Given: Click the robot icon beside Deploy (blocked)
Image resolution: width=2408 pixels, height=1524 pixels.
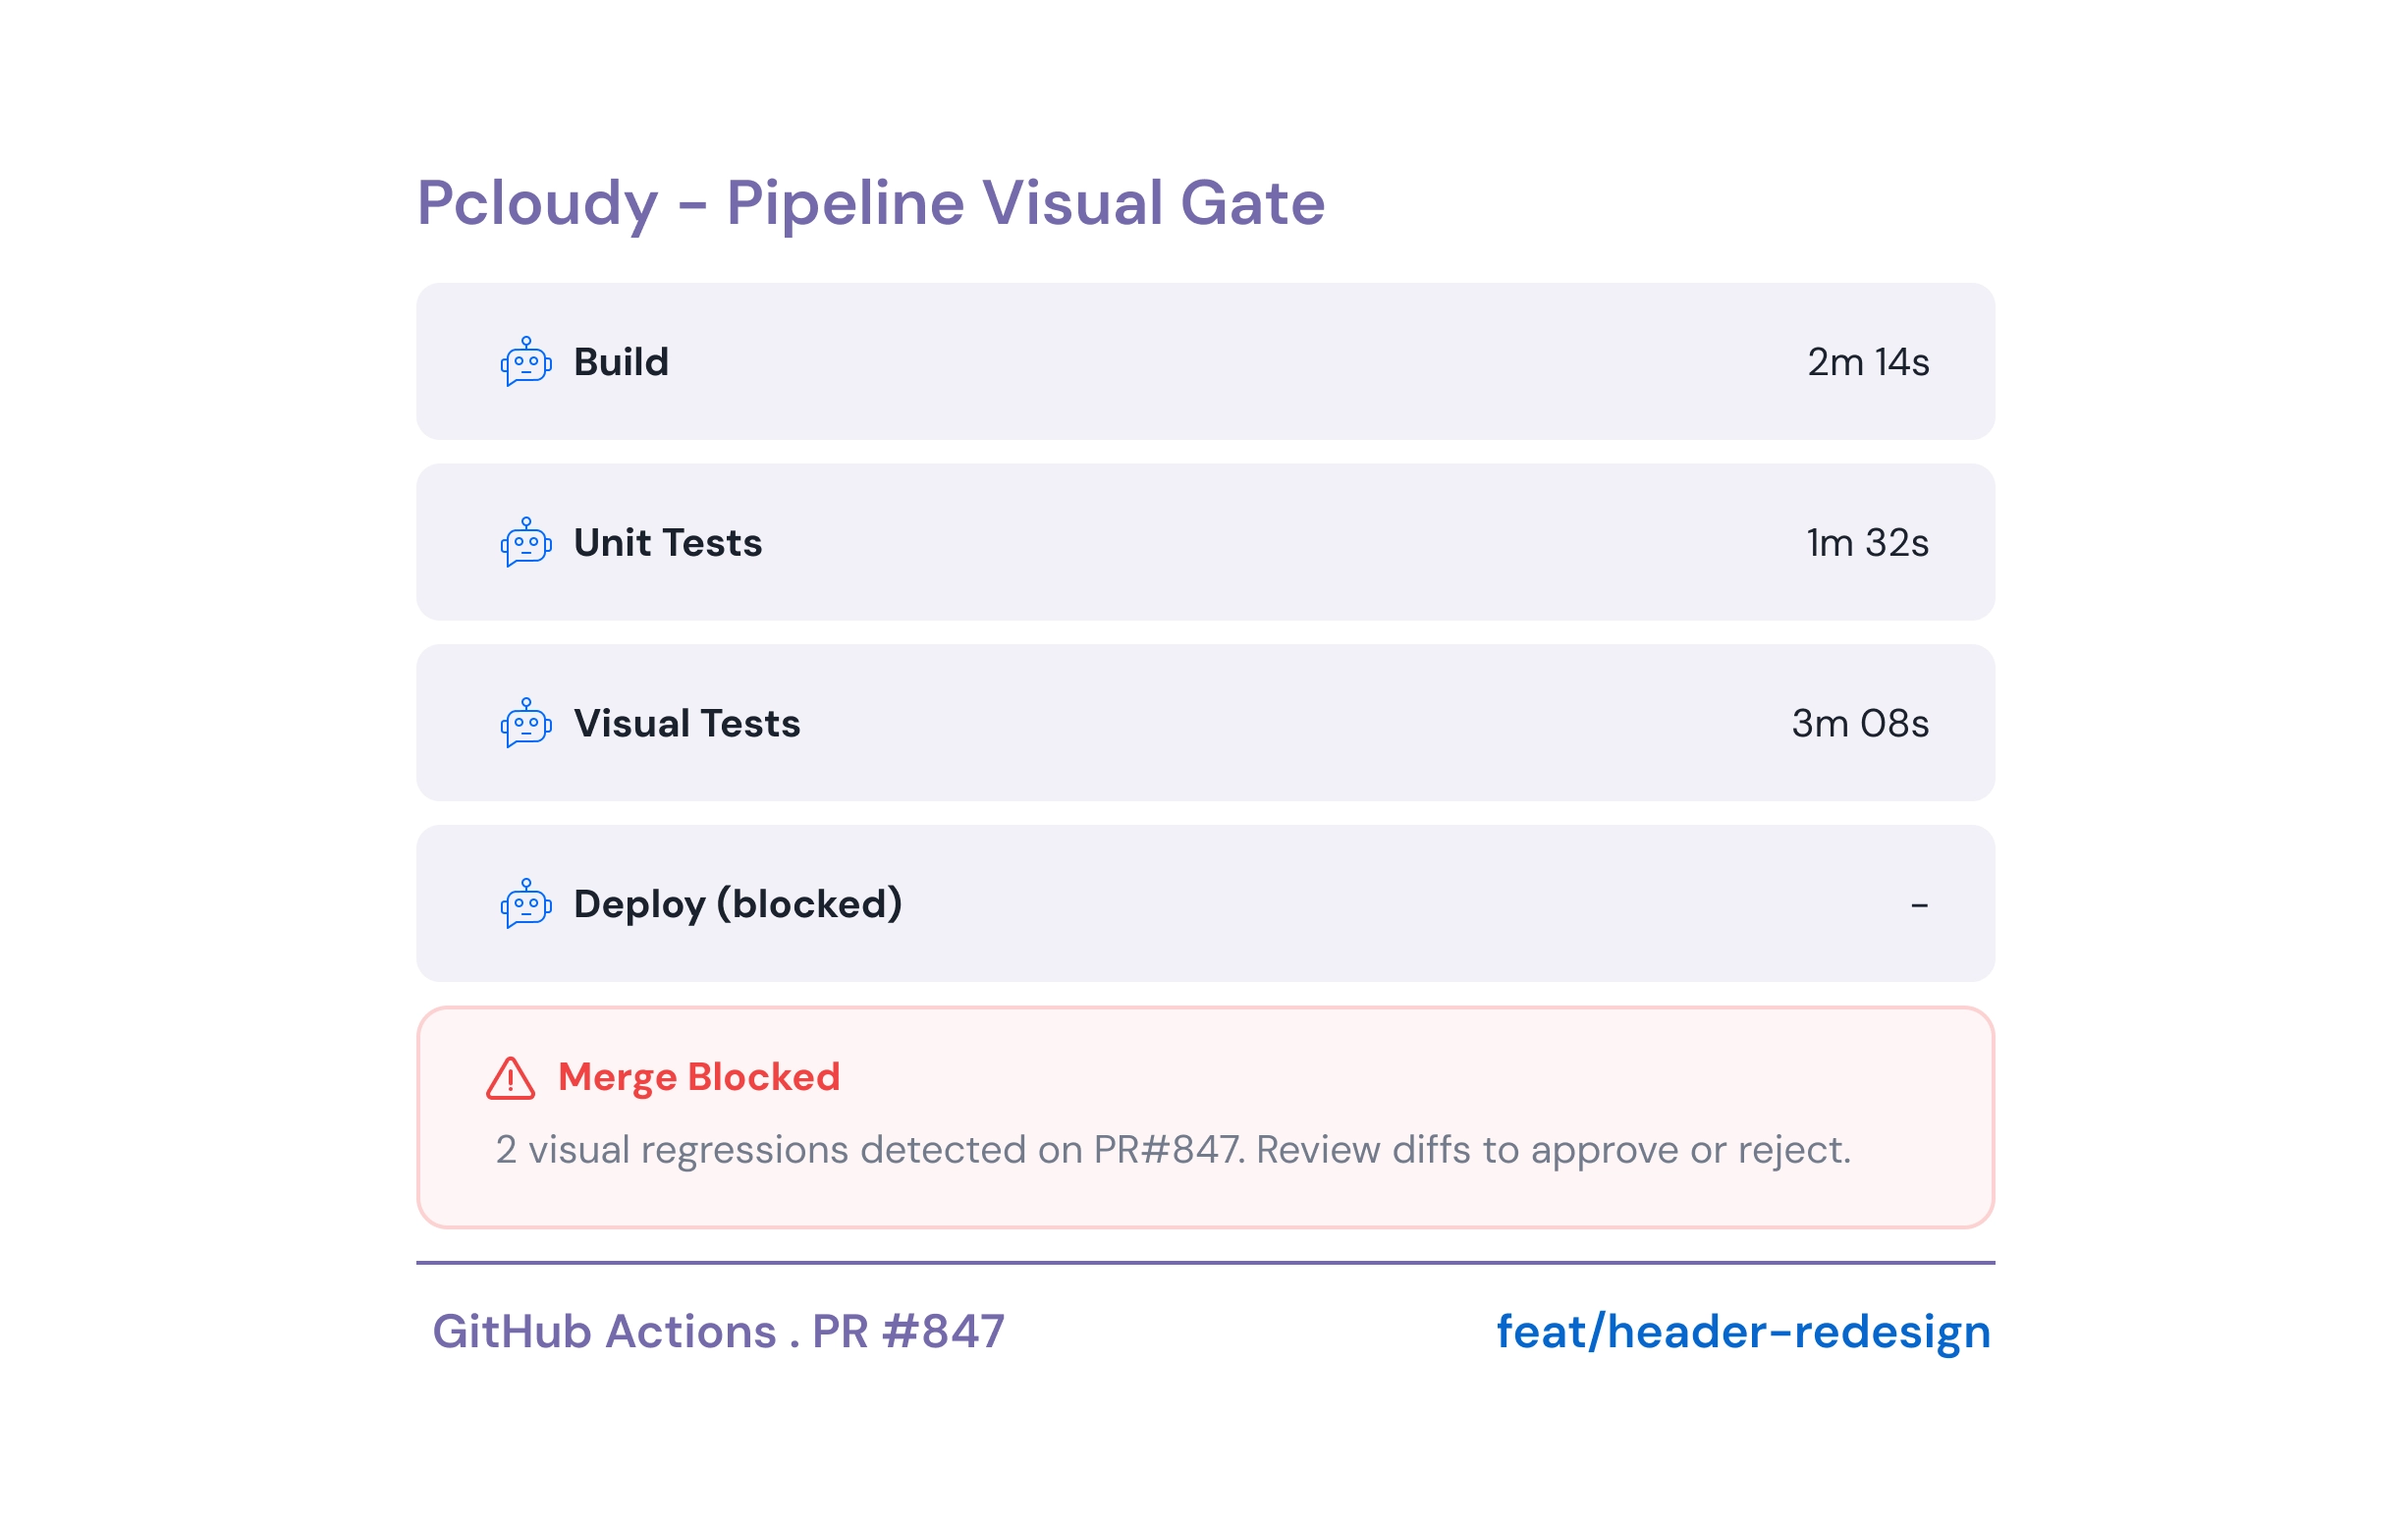Looking at the screenshot, I should point(526,905).
